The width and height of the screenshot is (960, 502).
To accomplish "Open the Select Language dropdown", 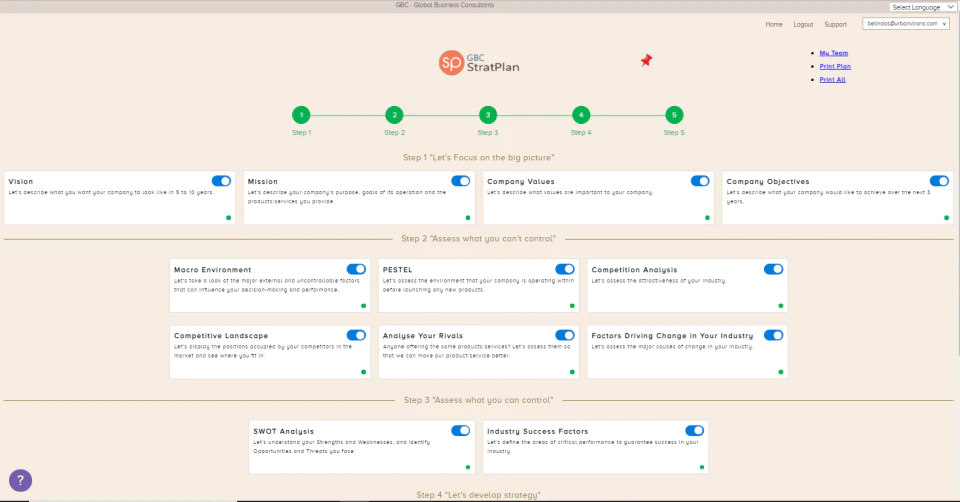I will click(923, 7).
